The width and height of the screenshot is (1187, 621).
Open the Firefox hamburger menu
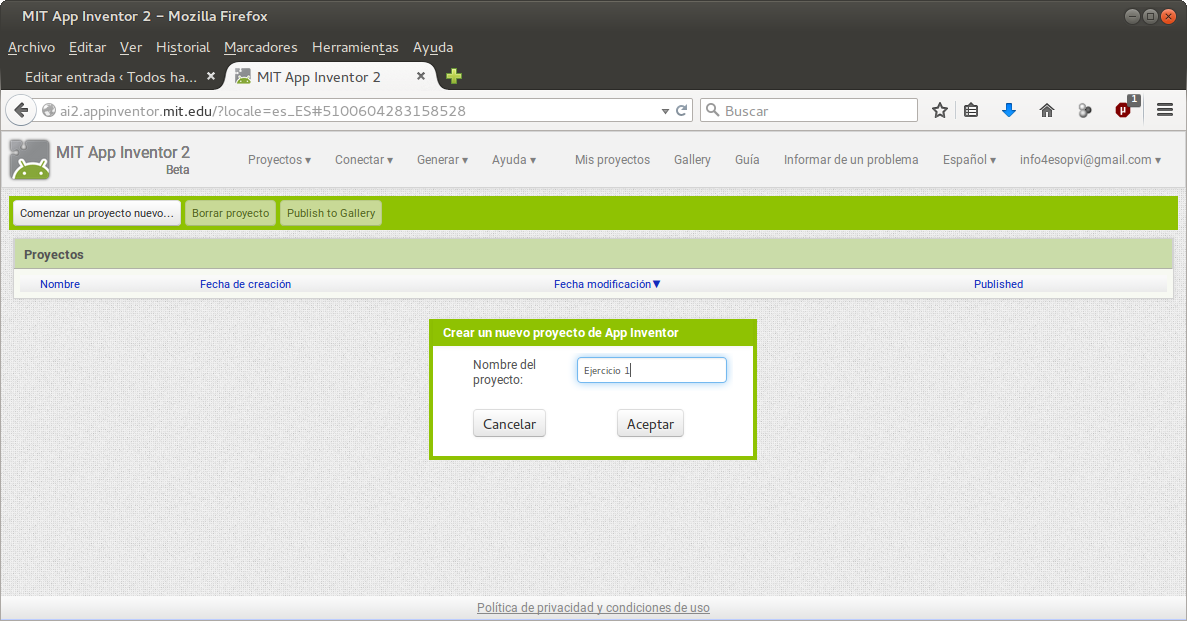click(x=1165, y=111)
